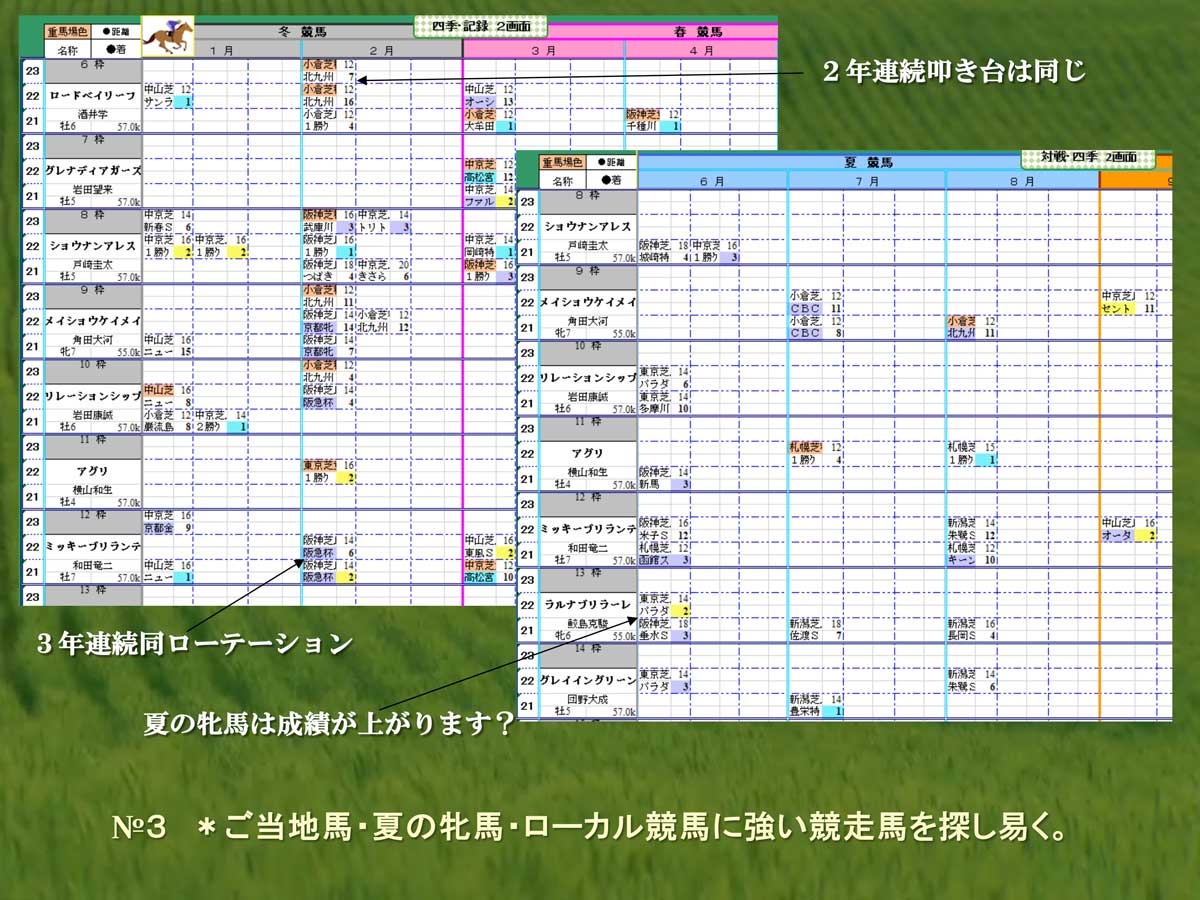Viewport: 1200px width, 900px height.
Task: Click the 8月 month column header
Action: pyautogui.click(x=1021, y=181)
